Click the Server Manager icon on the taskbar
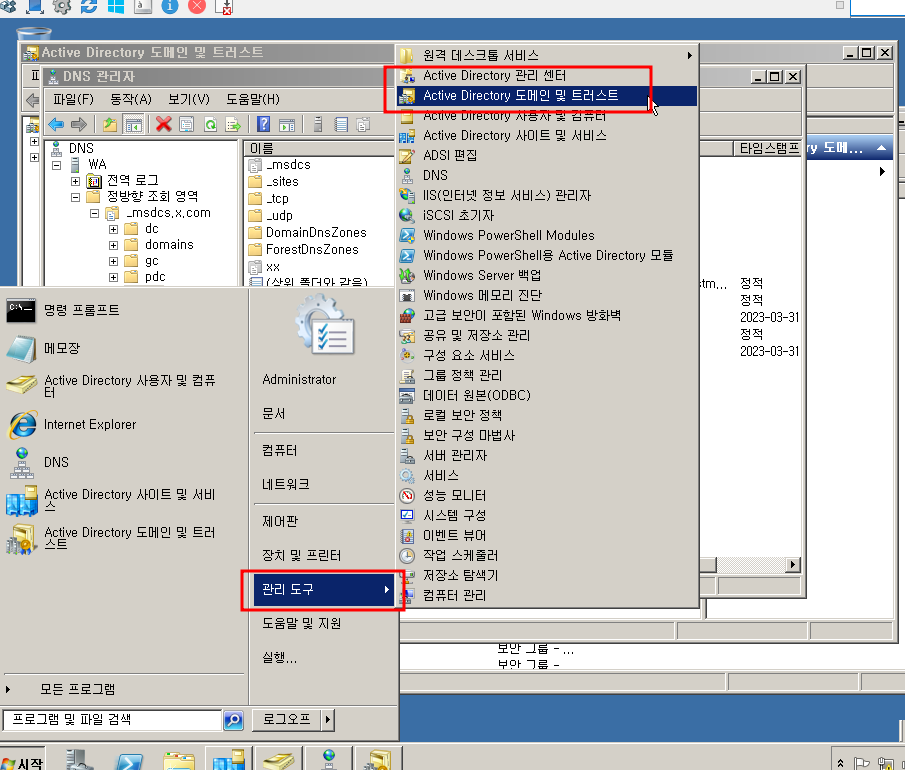This screenshot has width=905, height=770. 79,760
